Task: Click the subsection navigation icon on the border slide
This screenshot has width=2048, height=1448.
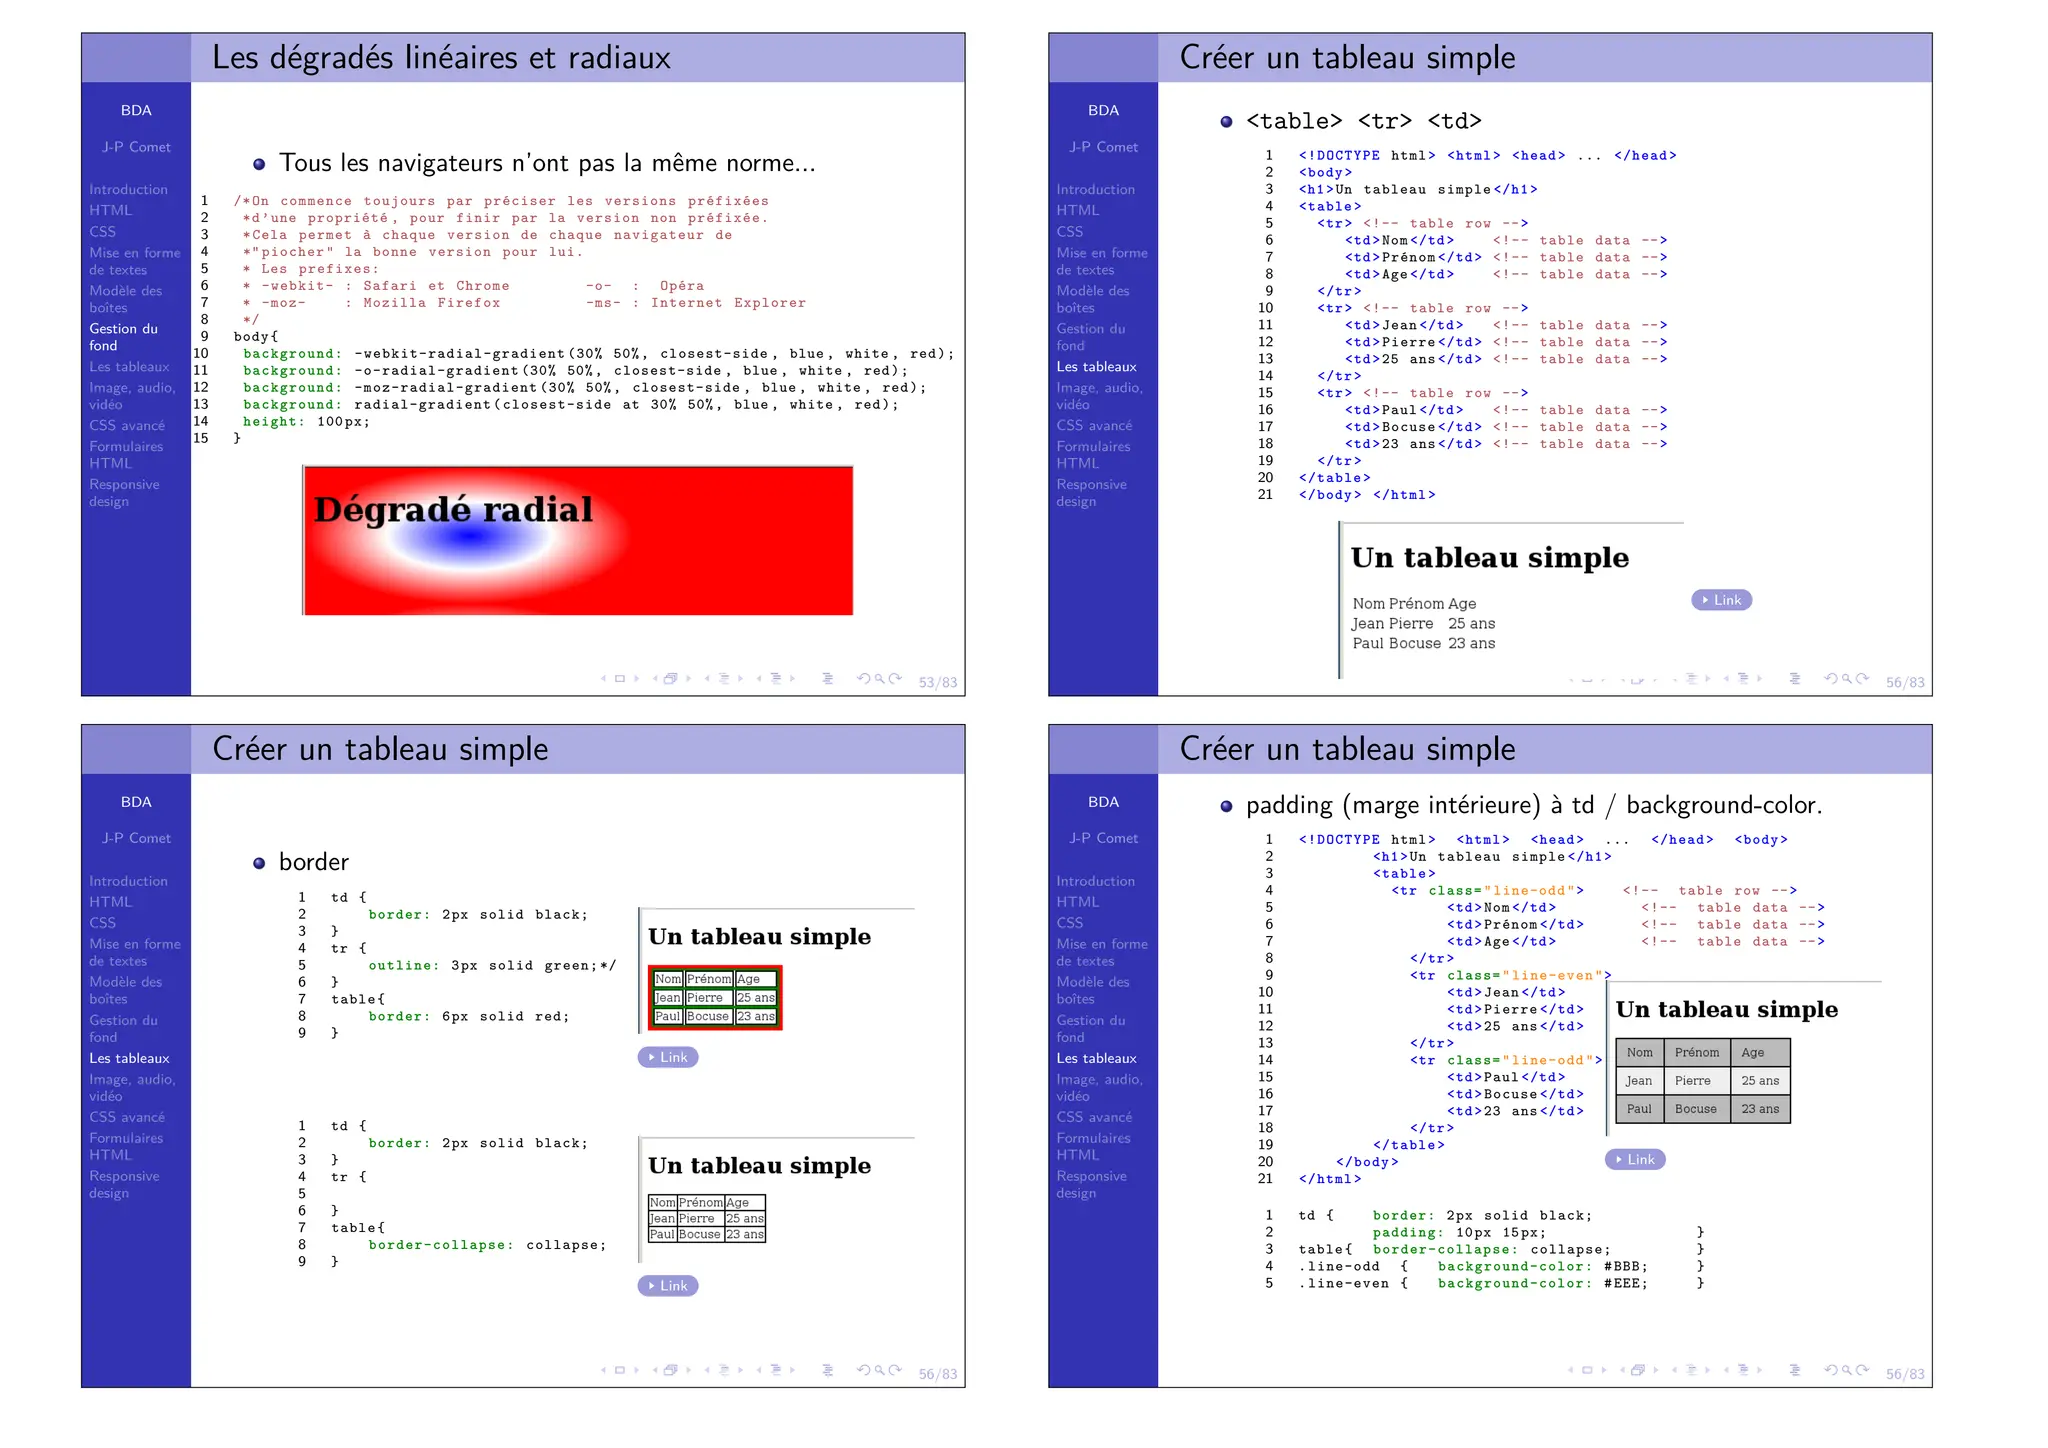Action: [724, 1370]
